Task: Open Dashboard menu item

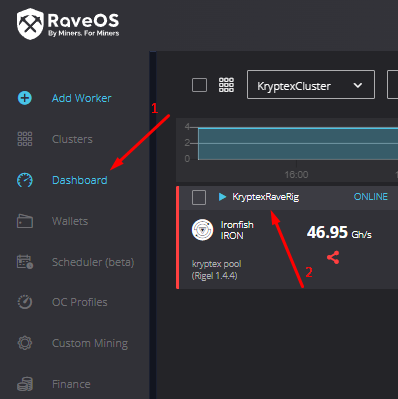Action: coord(80,180)
